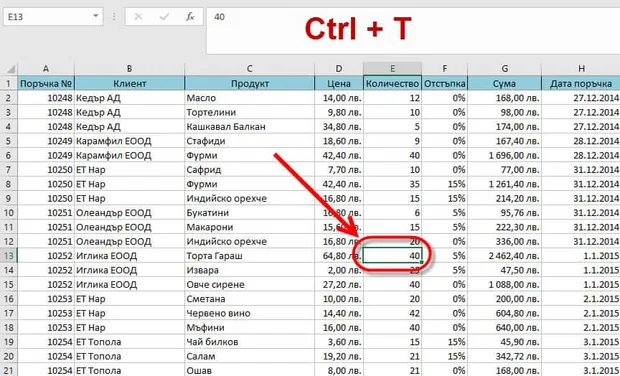Viewport: 620px width, 376px height.
Task: Select the selected cell E13 containing 40
Action: click(x=392, y=256)
